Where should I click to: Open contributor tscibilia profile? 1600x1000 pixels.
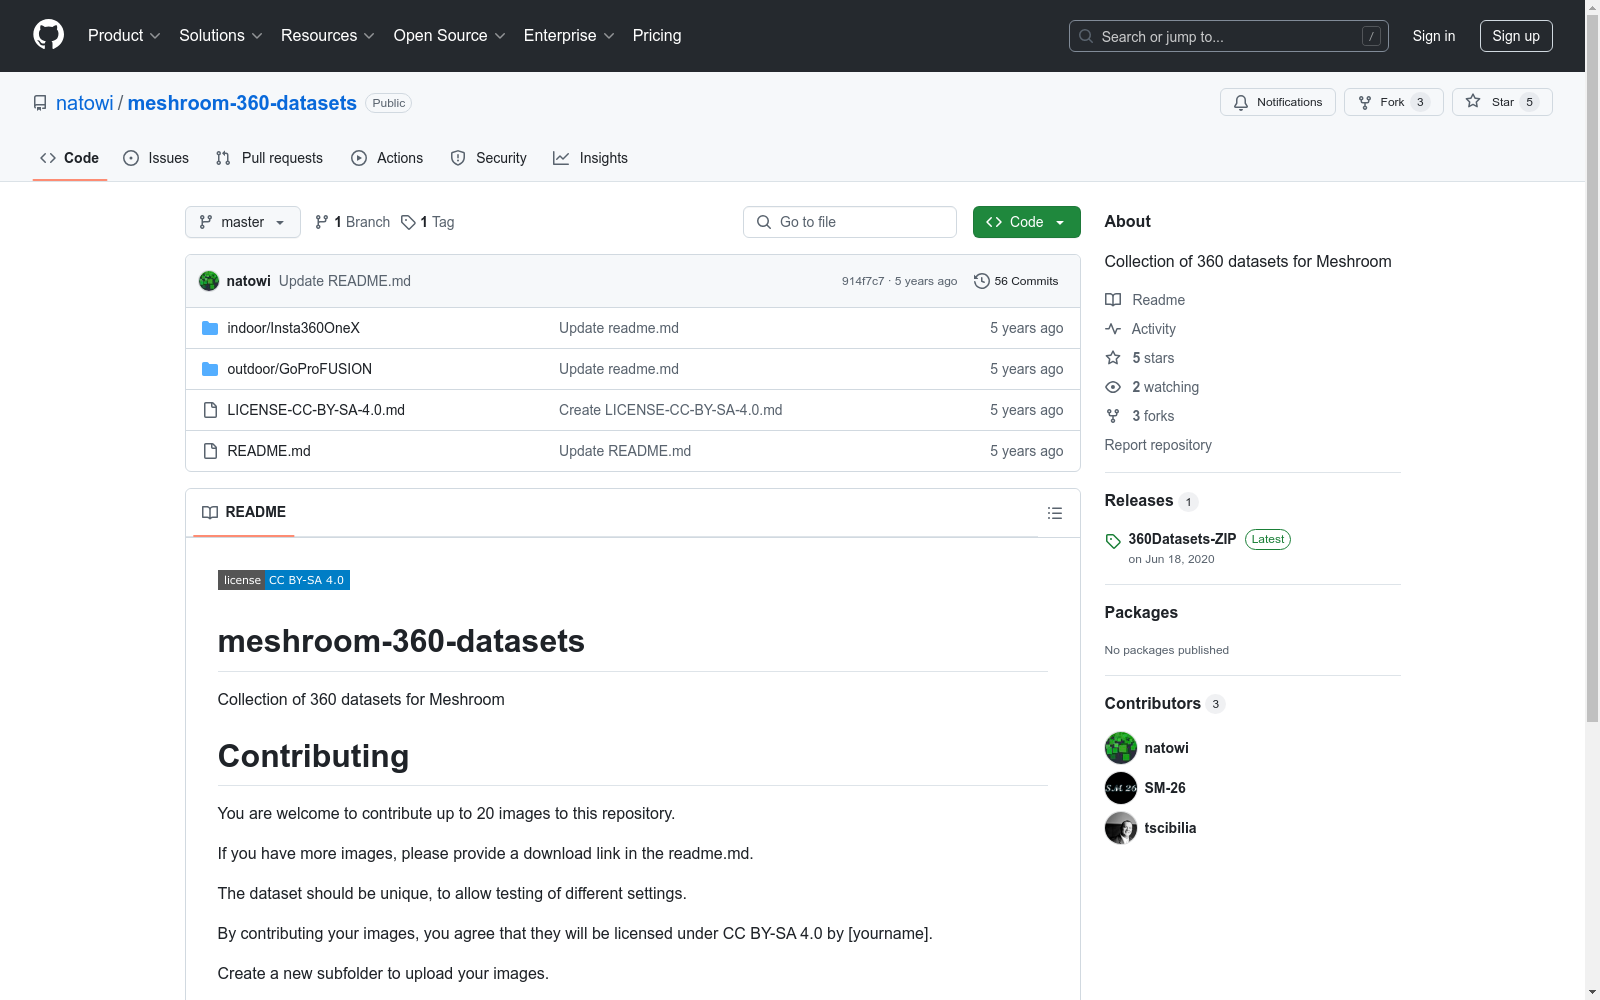click(1170, 828)
